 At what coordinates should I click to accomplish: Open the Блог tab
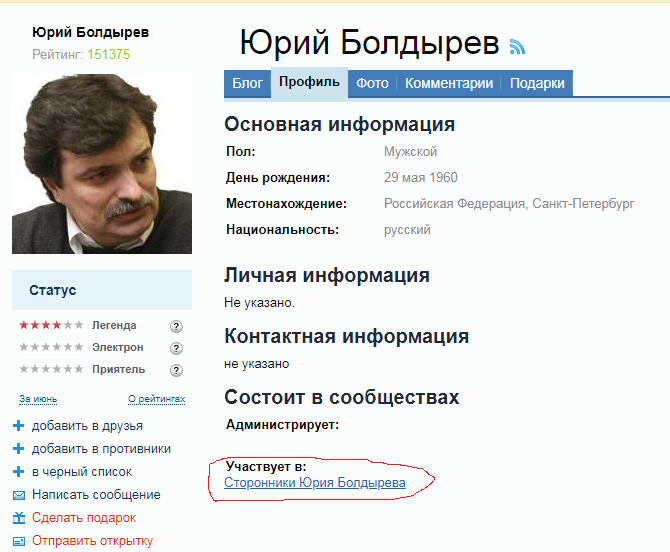click(x=247, y=83)
